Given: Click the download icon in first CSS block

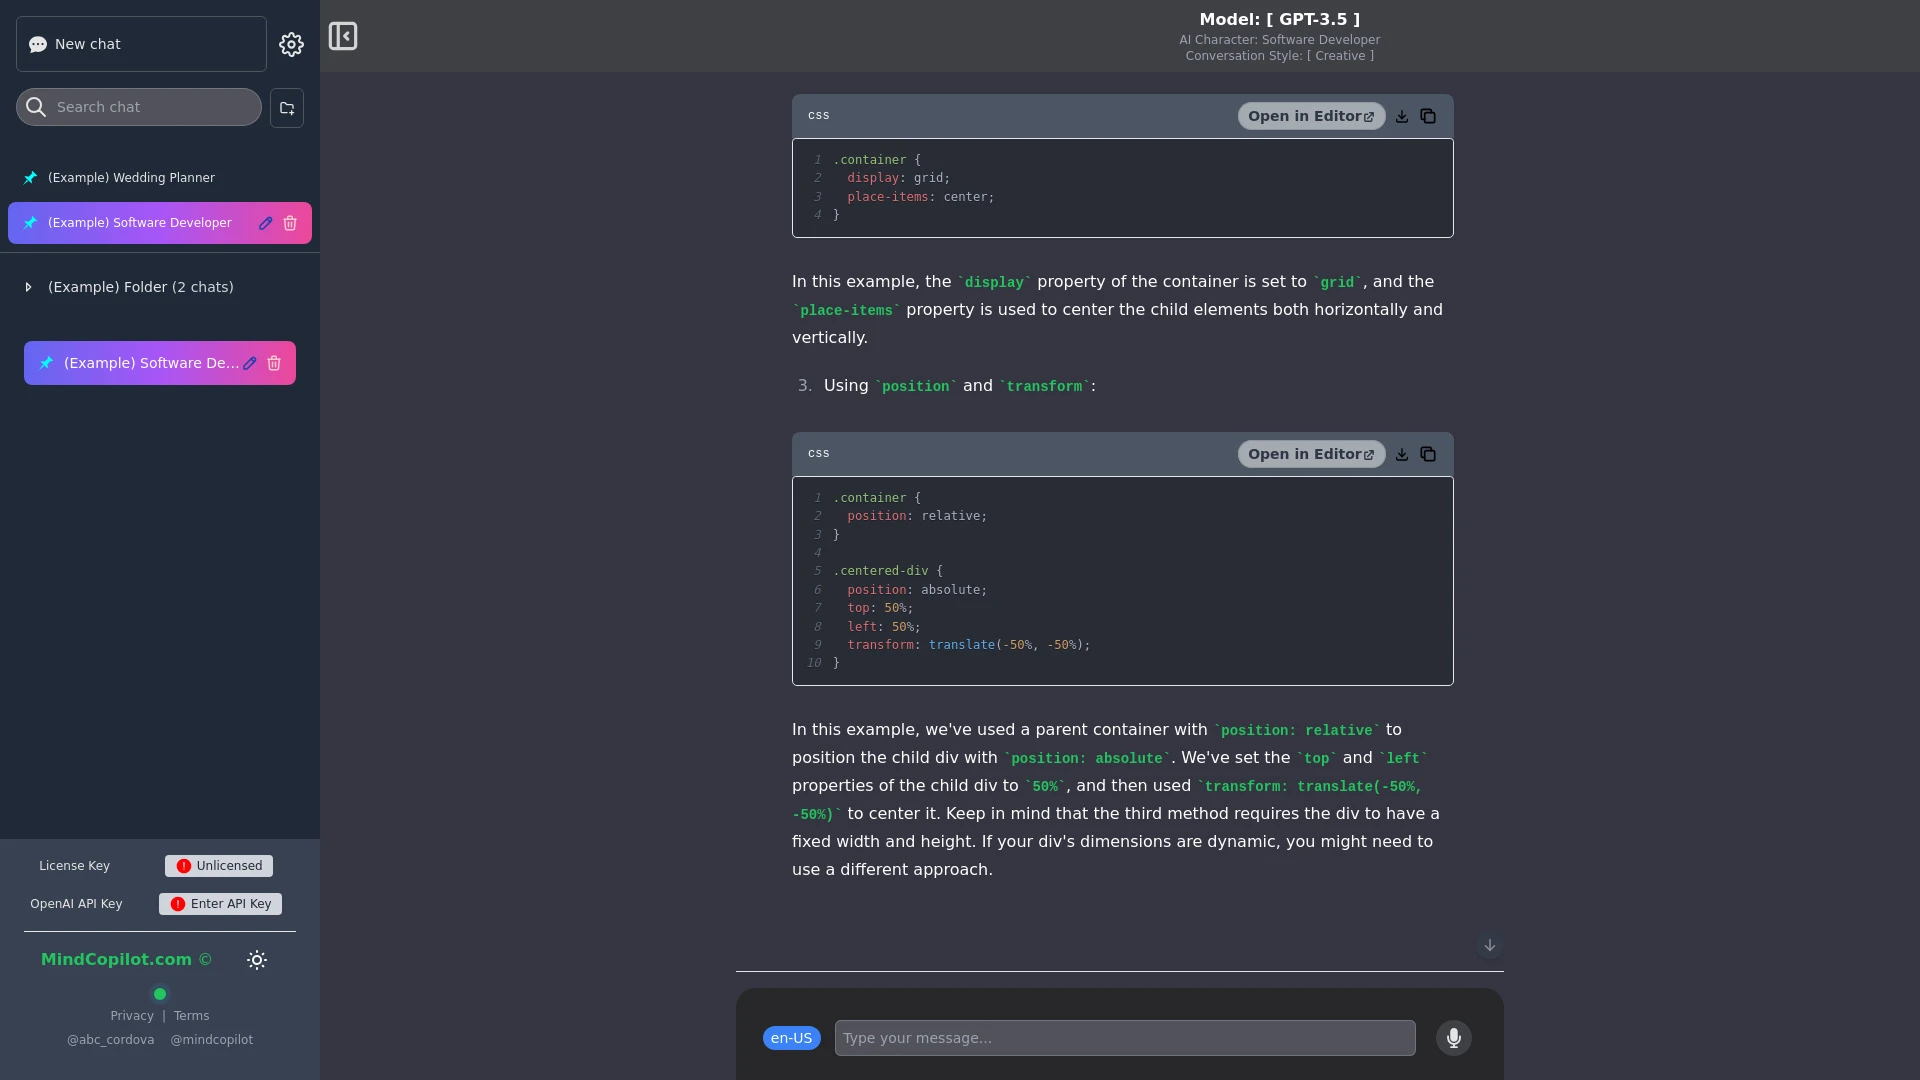Looking at the screenshot, I should click(1402, 116).
